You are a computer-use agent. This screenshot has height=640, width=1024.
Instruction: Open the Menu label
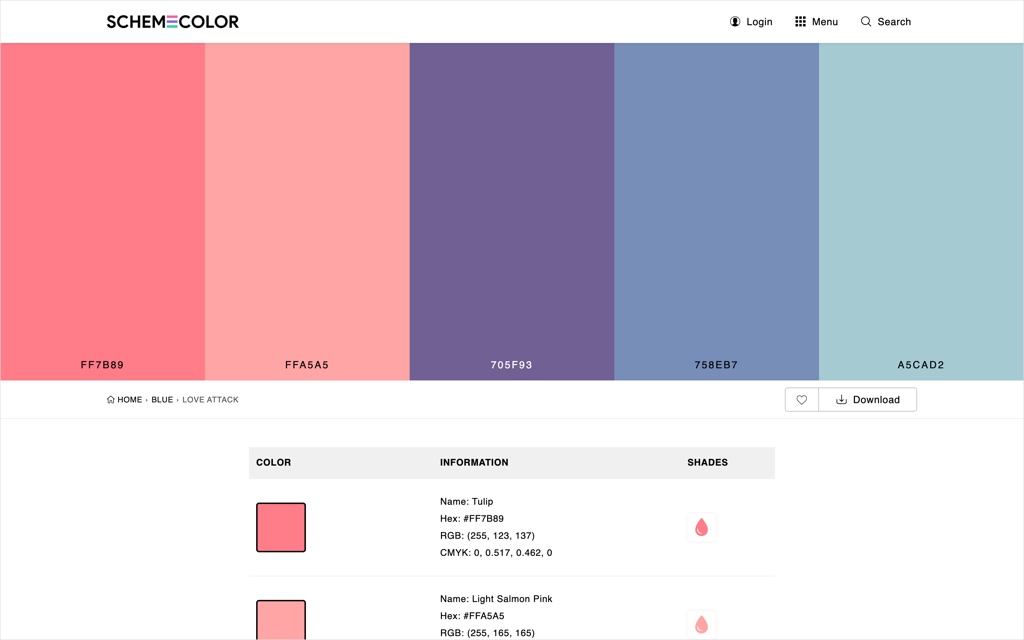point(825,22)
